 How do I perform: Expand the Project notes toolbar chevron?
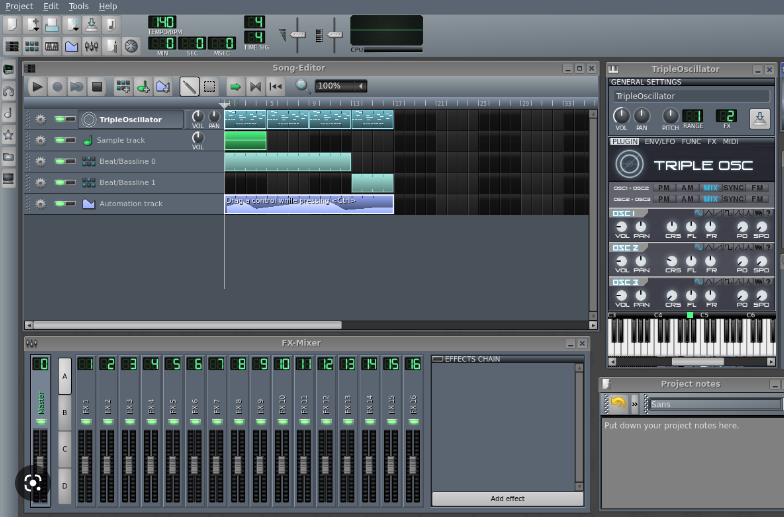coord(634,404)
